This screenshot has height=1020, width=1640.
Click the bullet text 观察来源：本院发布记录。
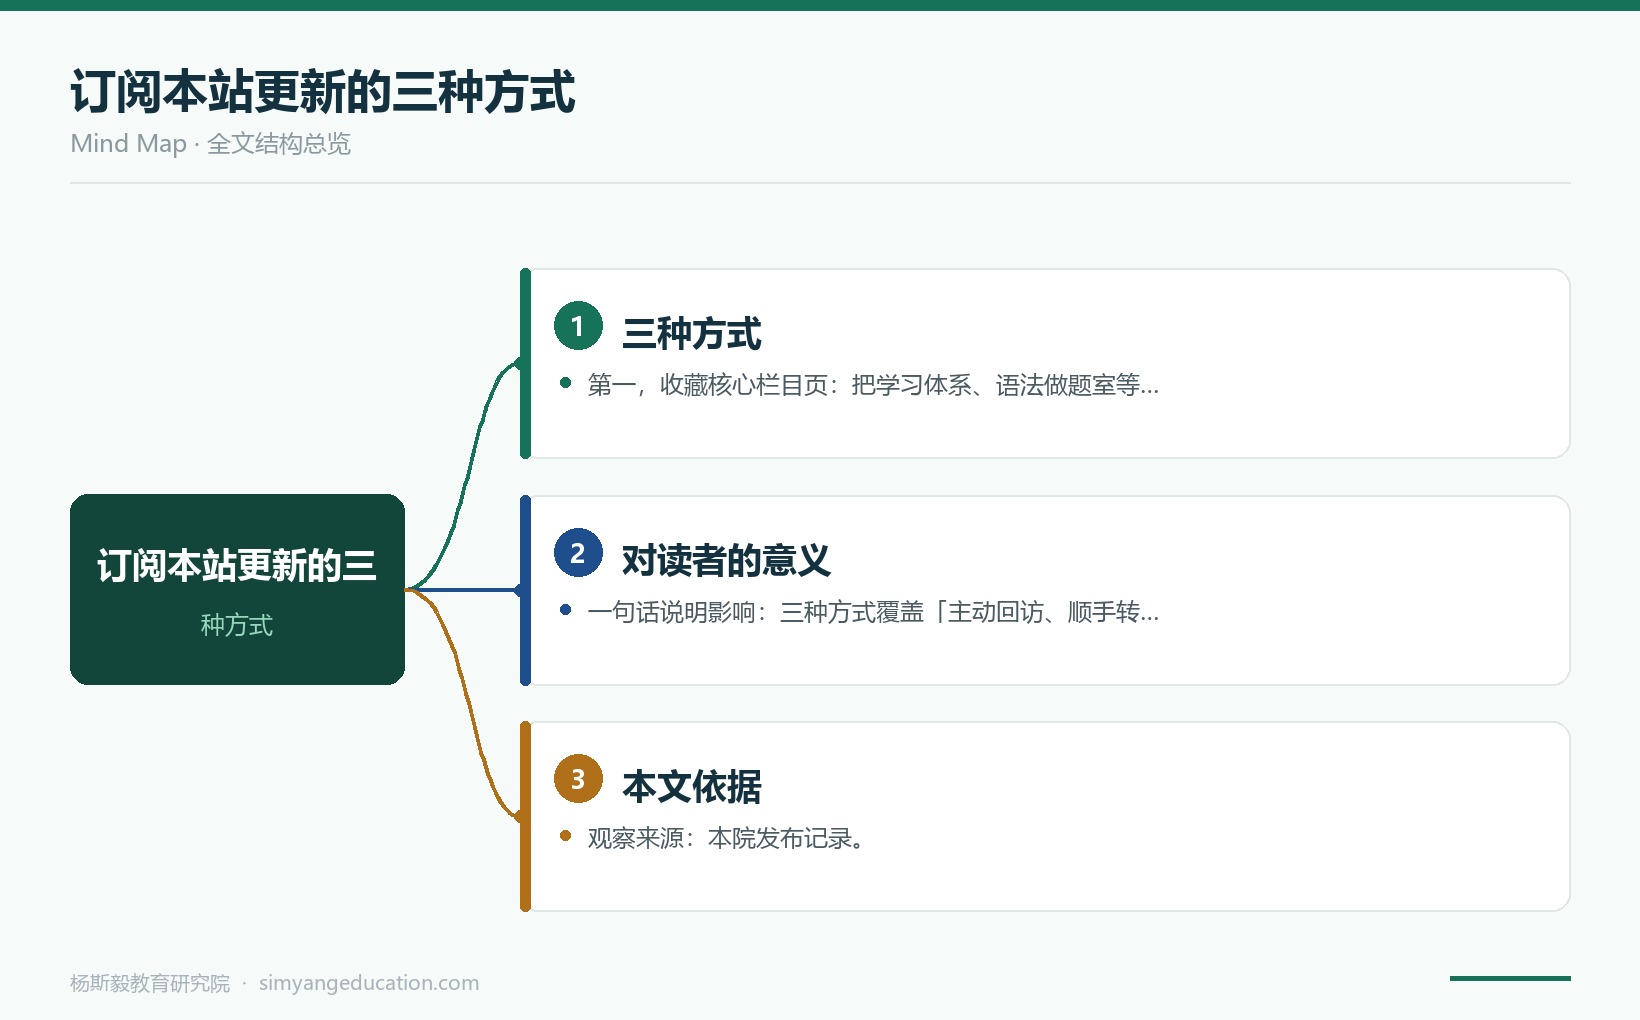(726, 838)
